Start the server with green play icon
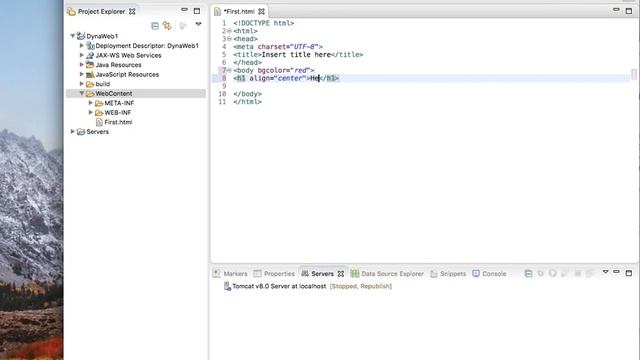 (x=553, y=273)
